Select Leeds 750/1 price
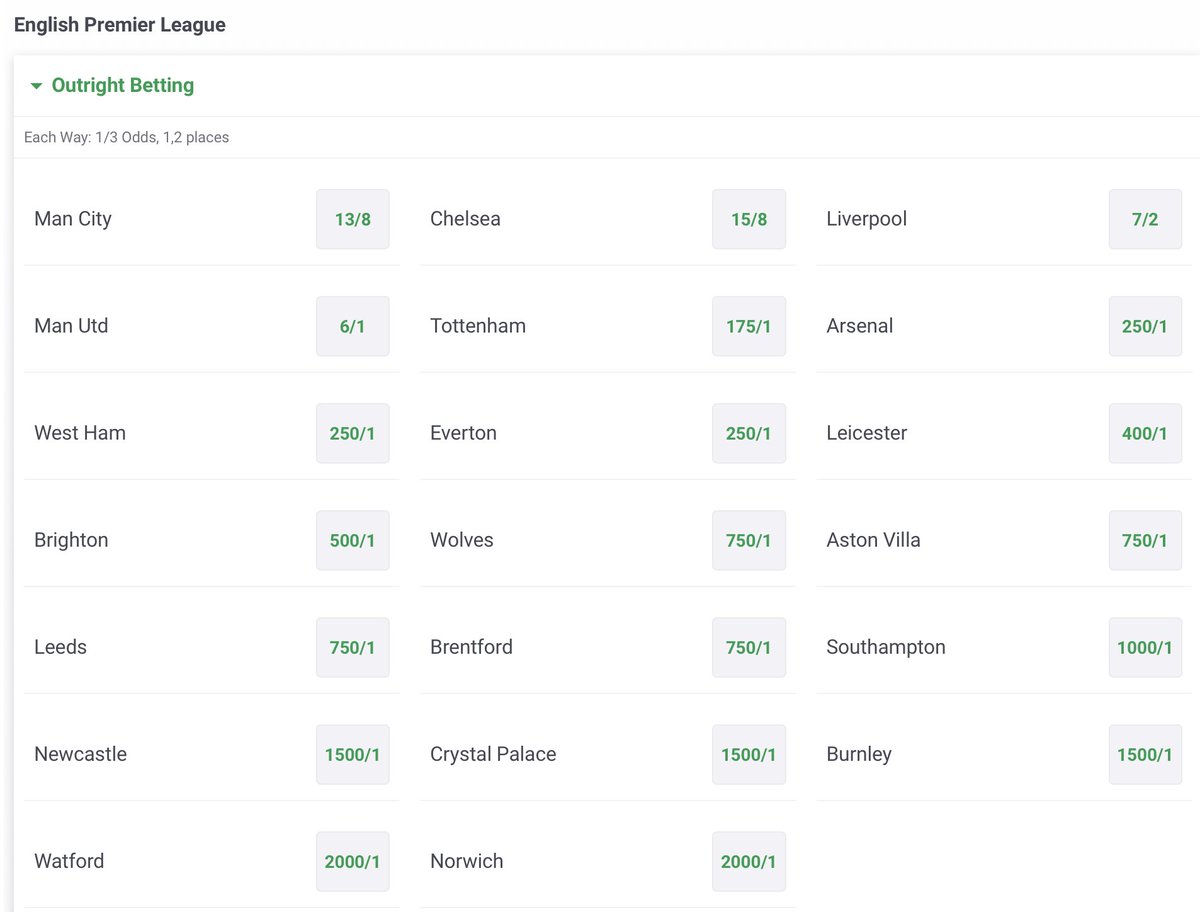Image resolution: width=1200 pixels, height=912 pixels. tap(352, 647)
